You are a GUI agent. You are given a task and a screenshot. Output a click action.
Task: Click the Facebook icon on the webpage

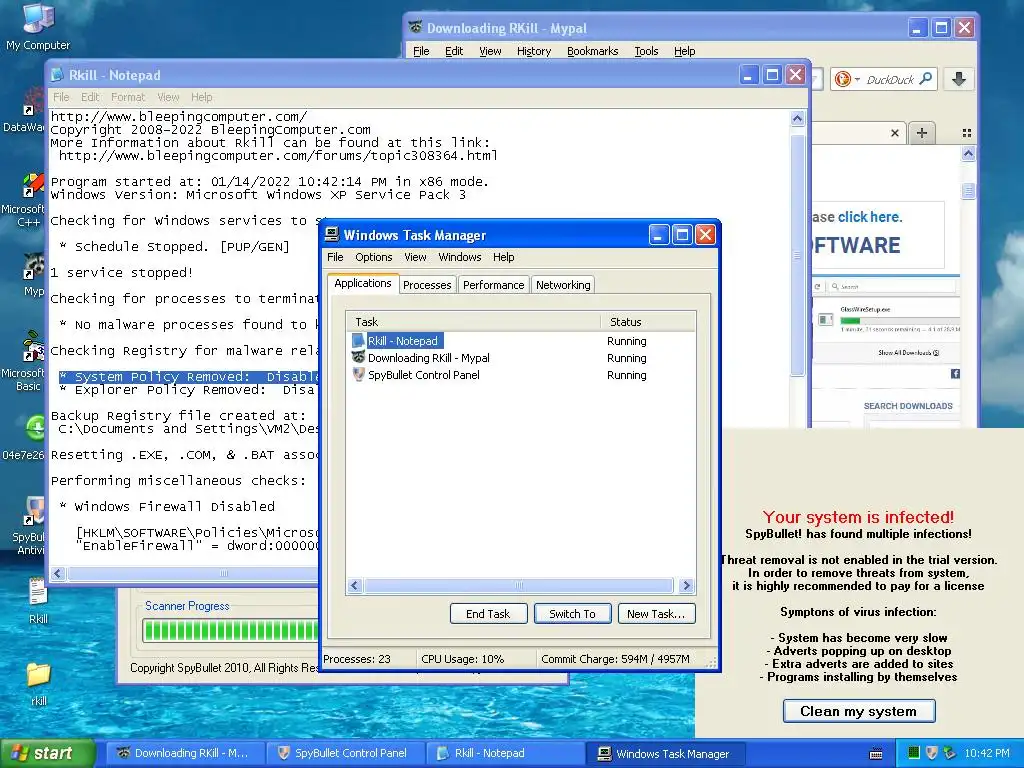pos(955,374)
